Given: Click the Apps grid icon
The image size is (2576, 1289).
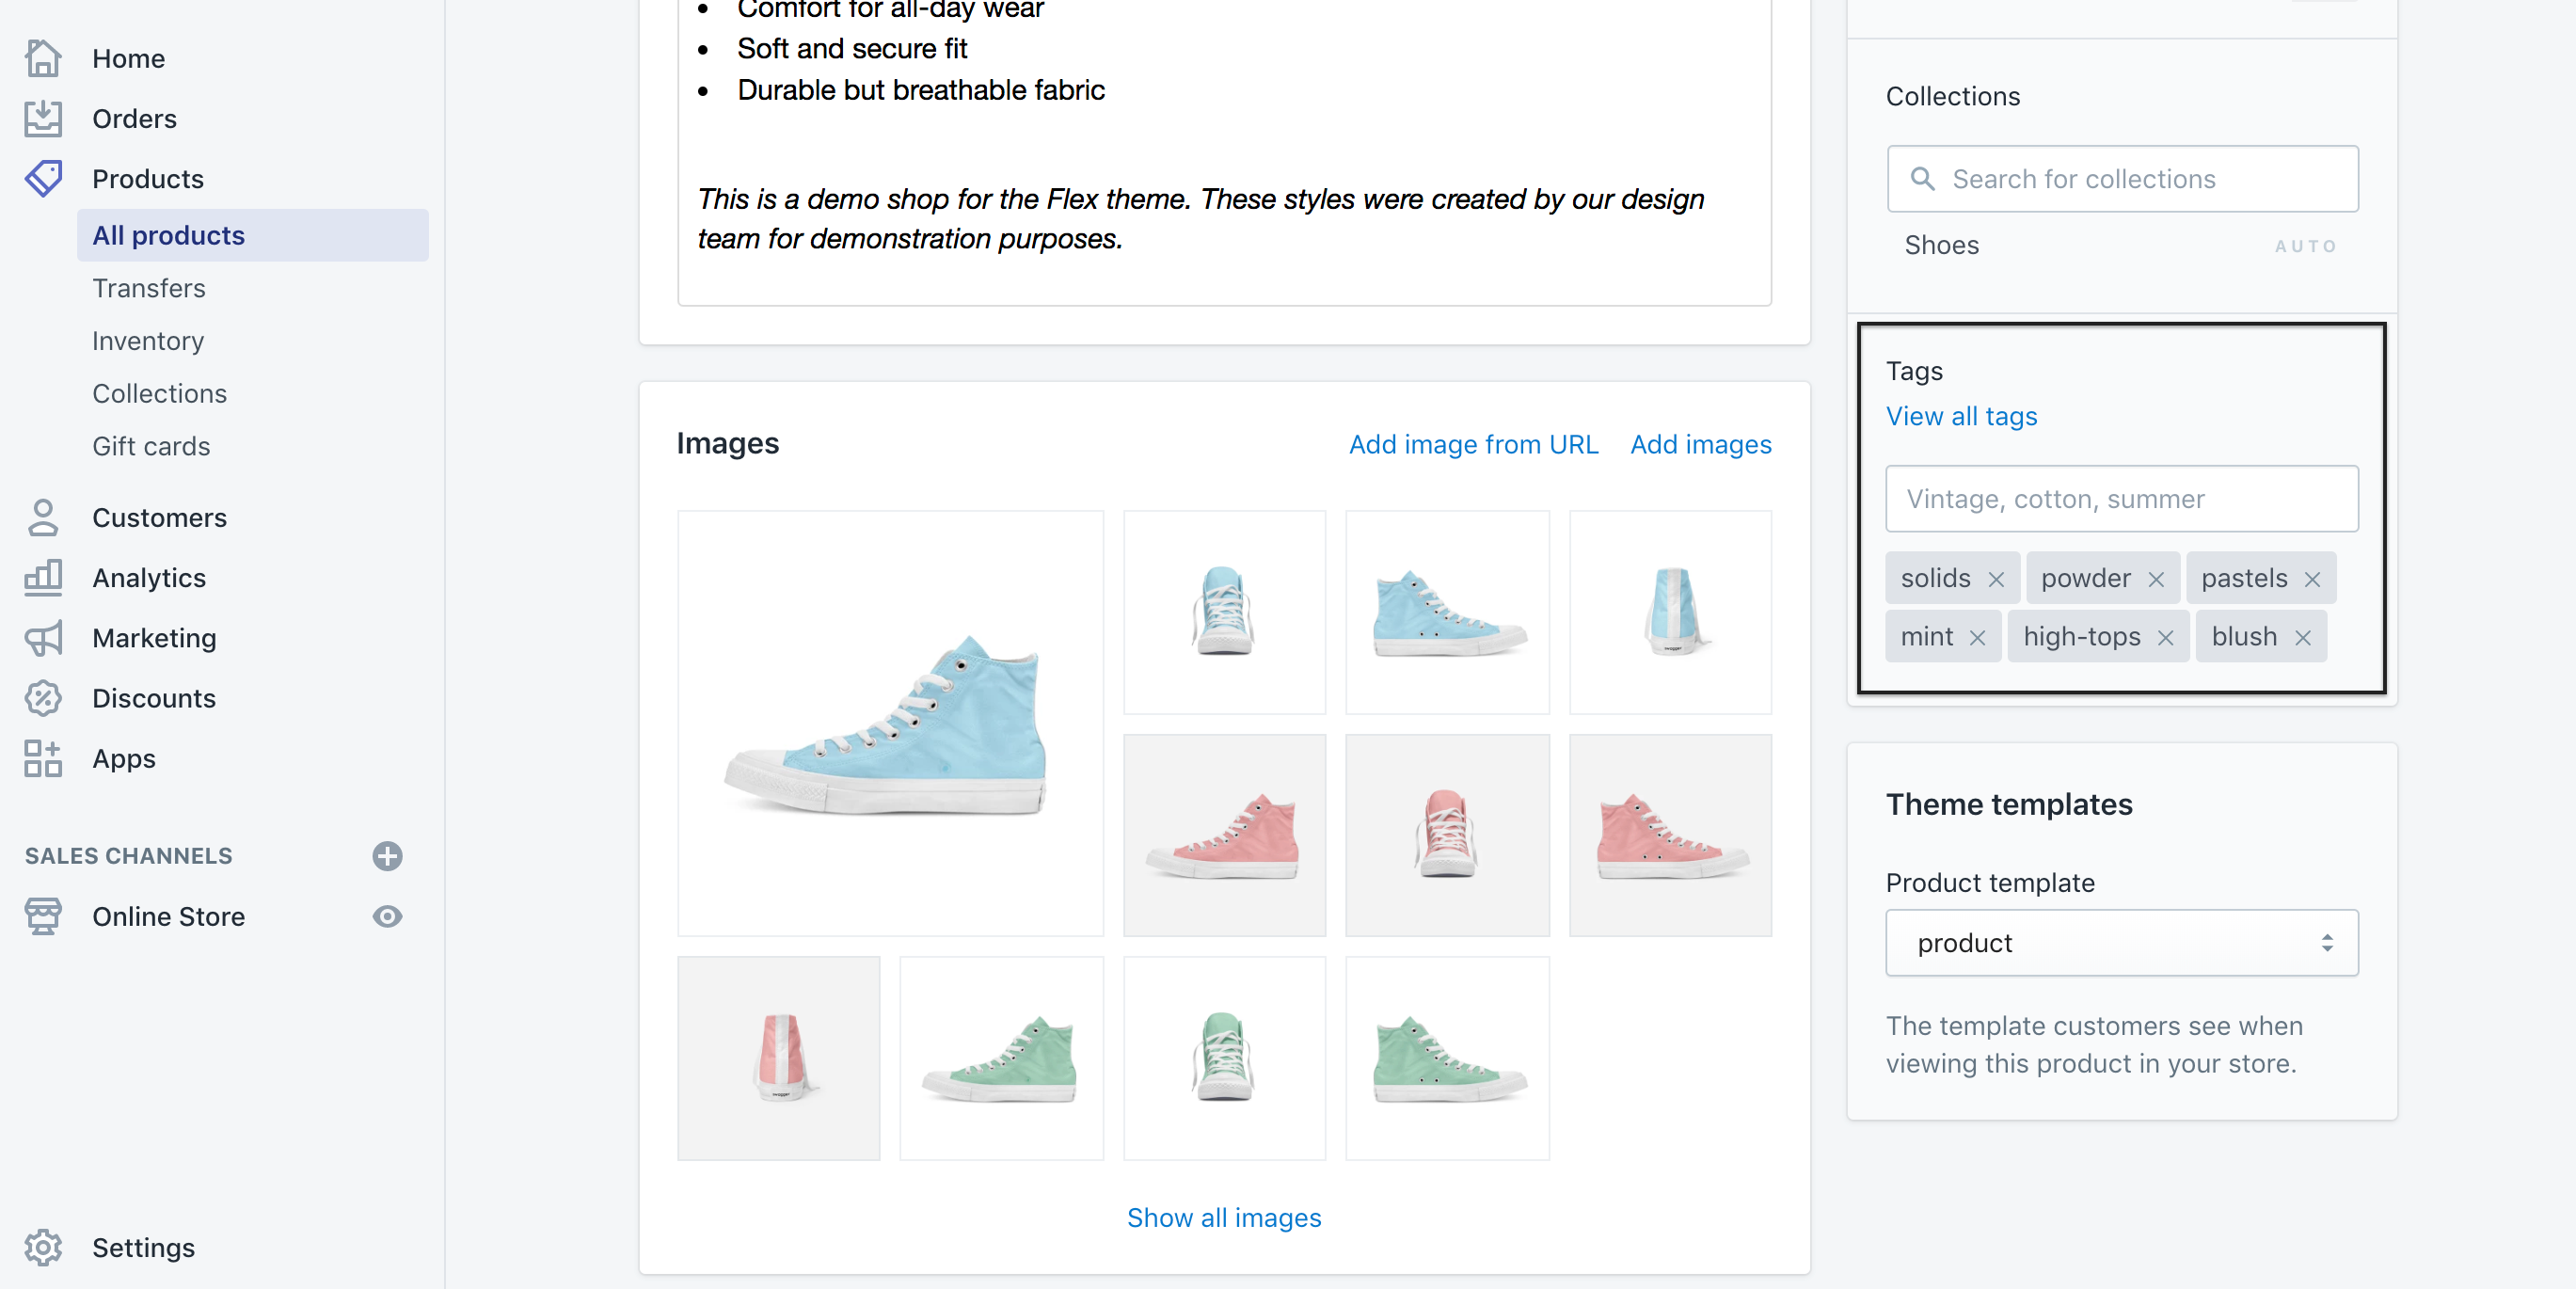Looking at the screenshot, I should 43,758.
